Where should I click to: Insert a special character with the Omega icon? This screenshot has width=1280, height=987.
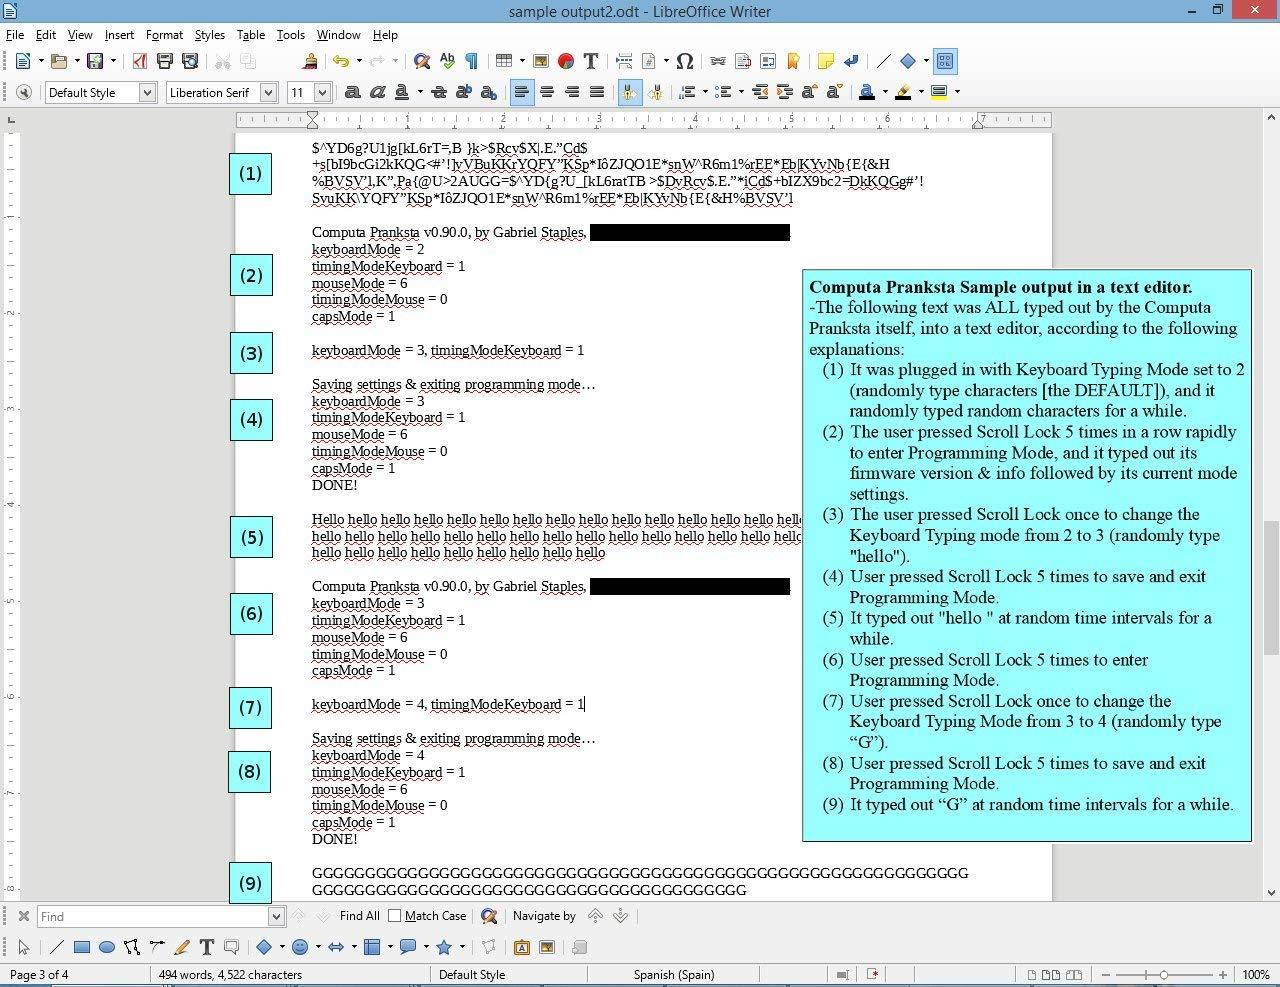tap(685, 61)
